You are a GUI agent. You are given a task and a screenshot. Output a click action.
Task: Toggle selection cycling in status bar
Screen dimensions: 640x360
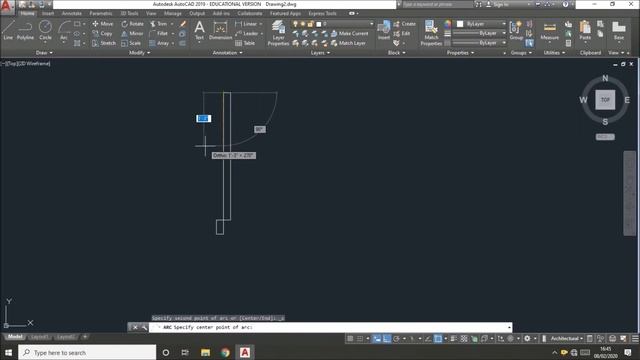click(x=474, y=338)
